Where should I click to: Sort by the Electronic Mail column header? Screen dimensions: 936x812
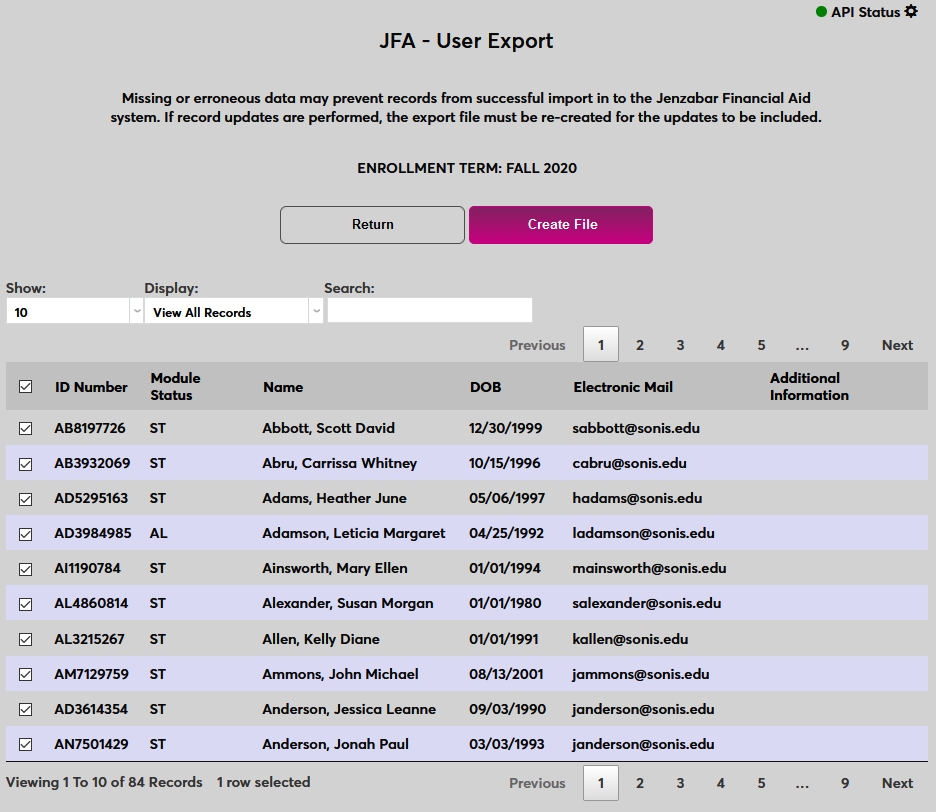click(x=623, y=387)
